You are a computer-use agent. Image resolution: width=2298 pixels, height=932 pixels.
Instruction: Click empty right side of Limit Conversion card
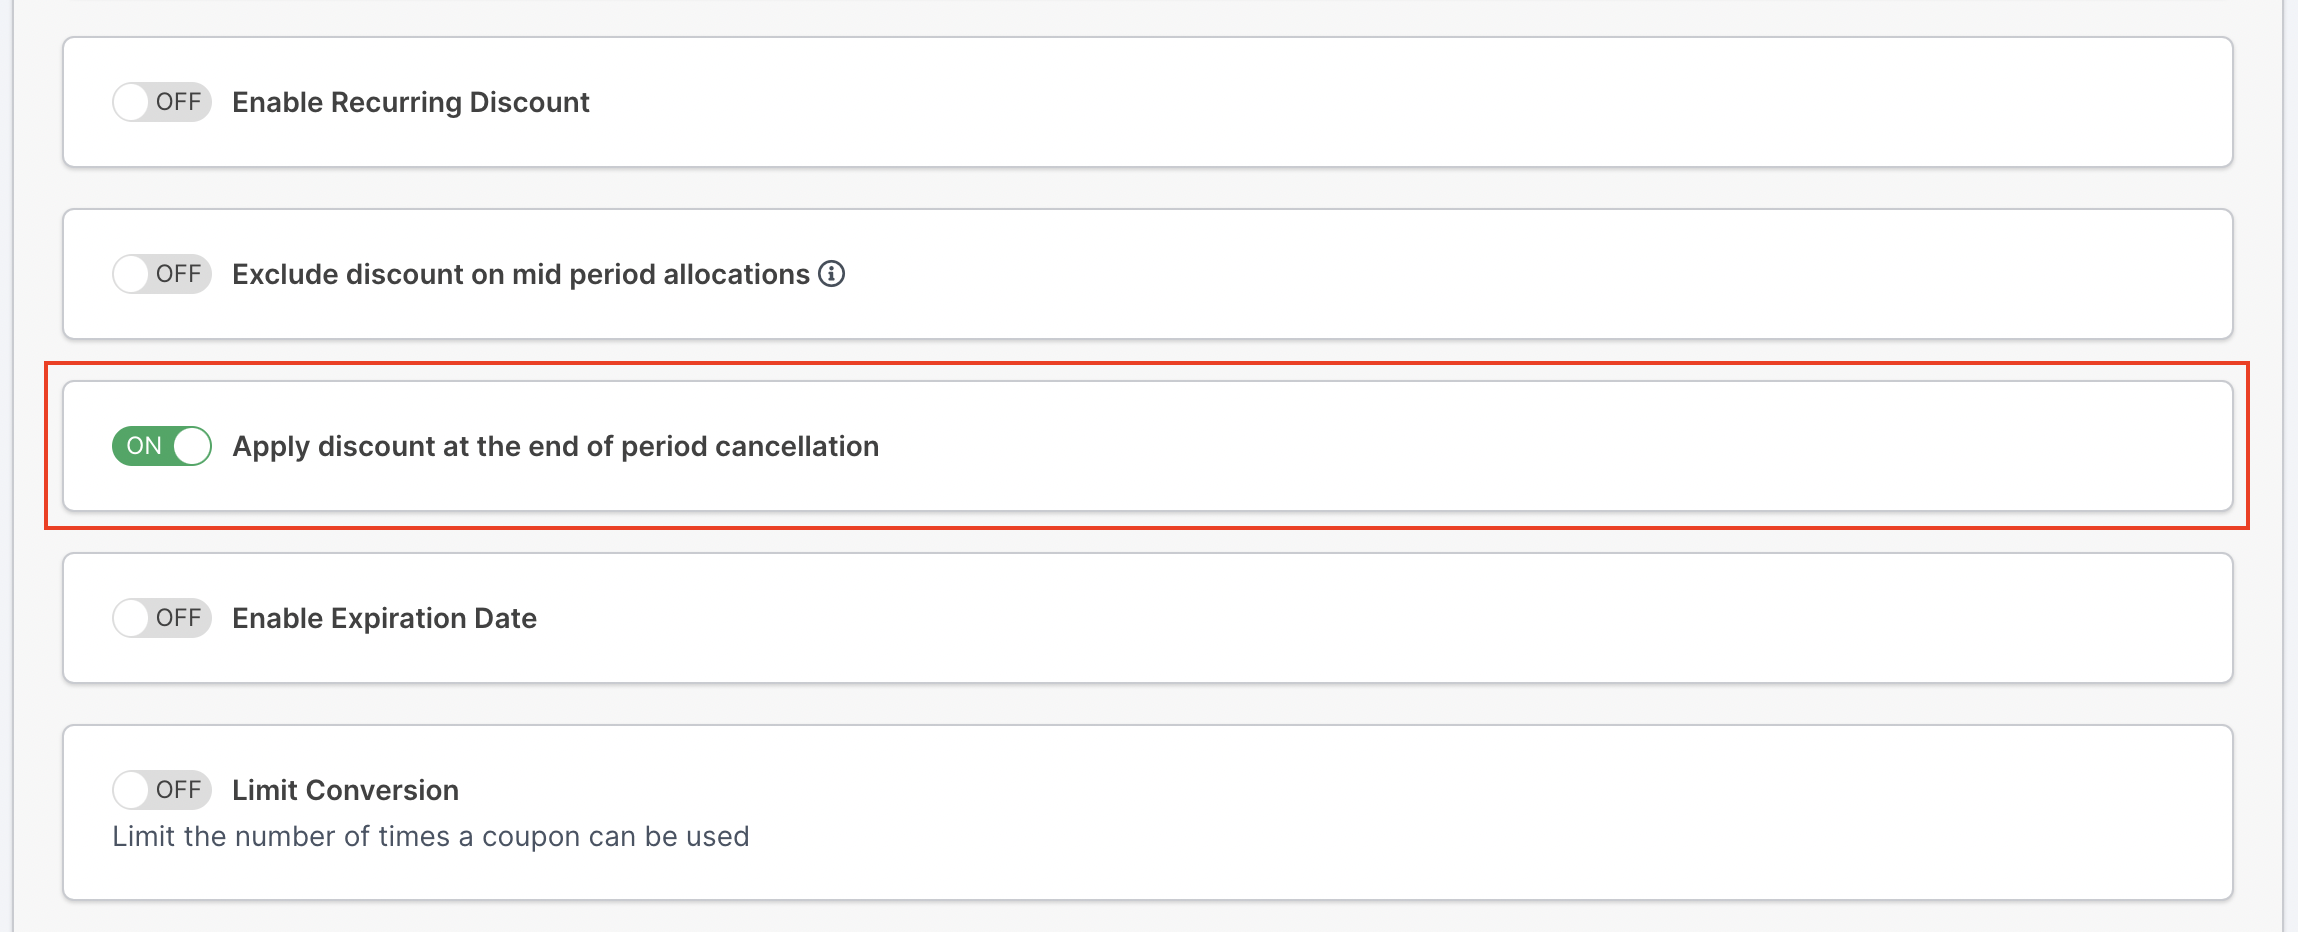click(x=1600, y=810)
